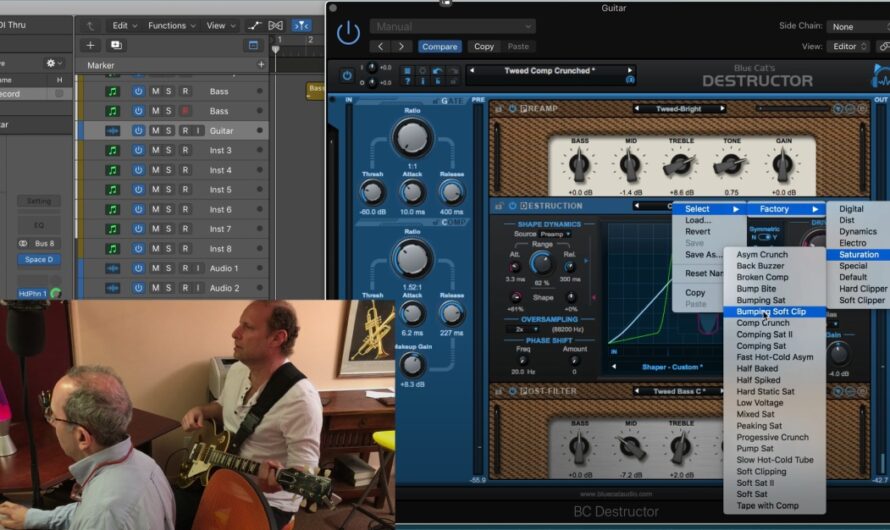This screenshot has width=890, height=530.
Task: Click the flex bowtie icon in toolbar
Action: point(275,26)
